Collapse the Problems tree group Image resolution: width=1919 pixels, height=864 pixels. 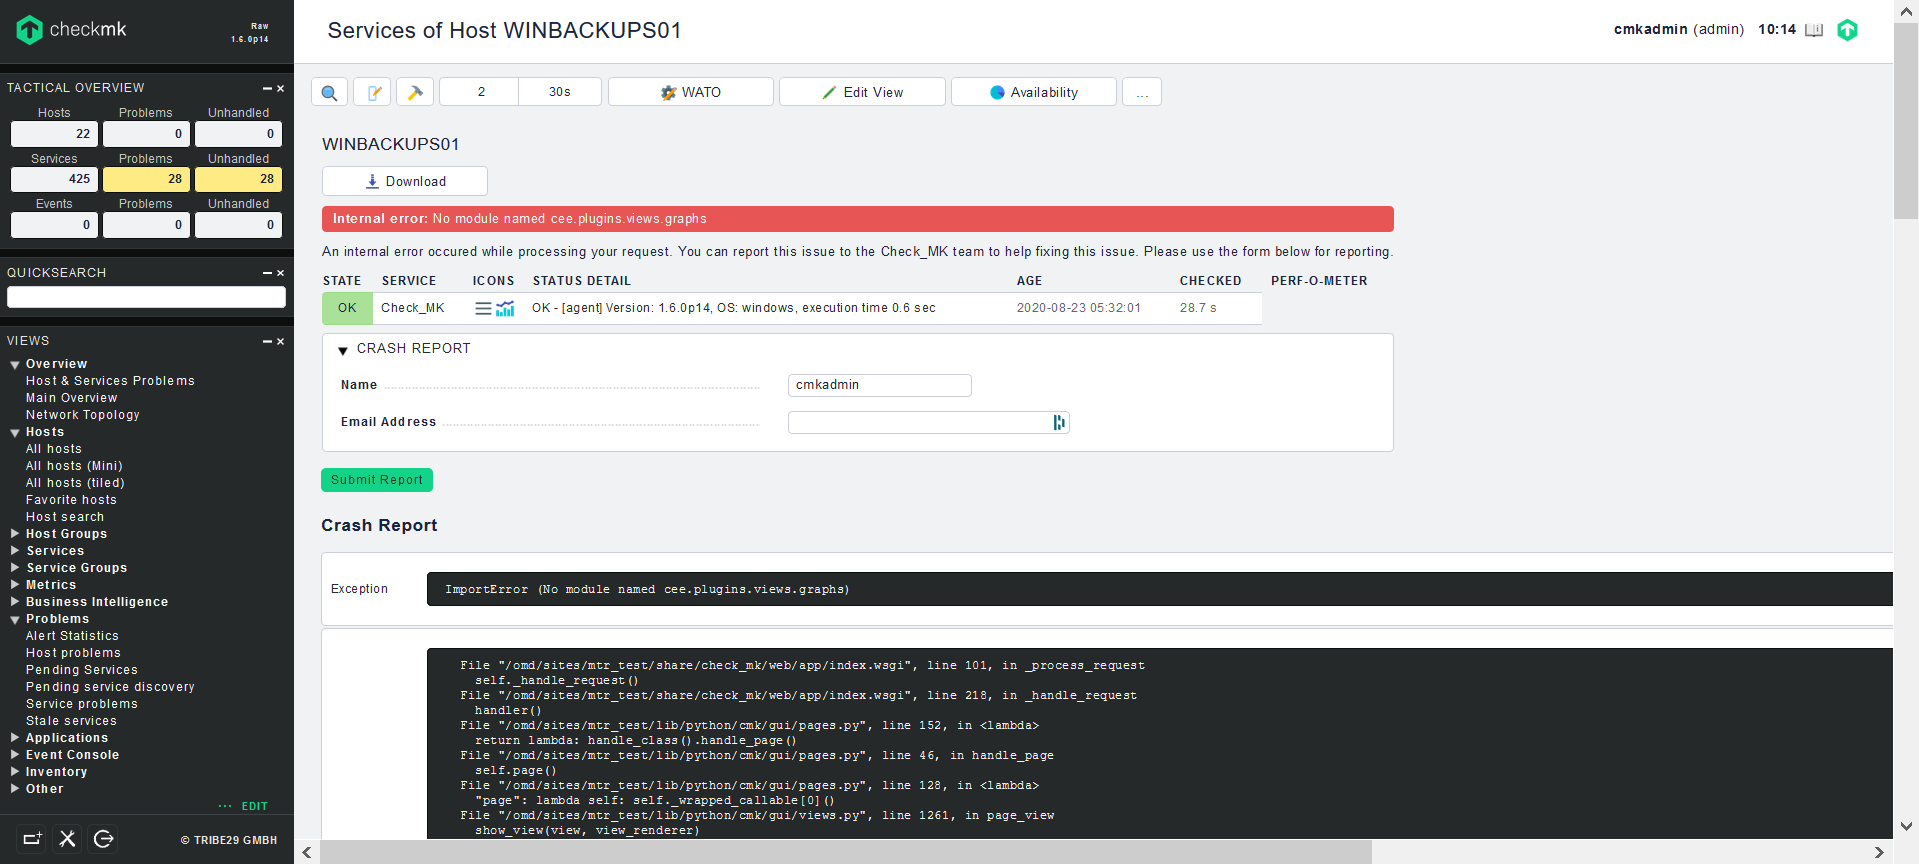coord(15,620)
